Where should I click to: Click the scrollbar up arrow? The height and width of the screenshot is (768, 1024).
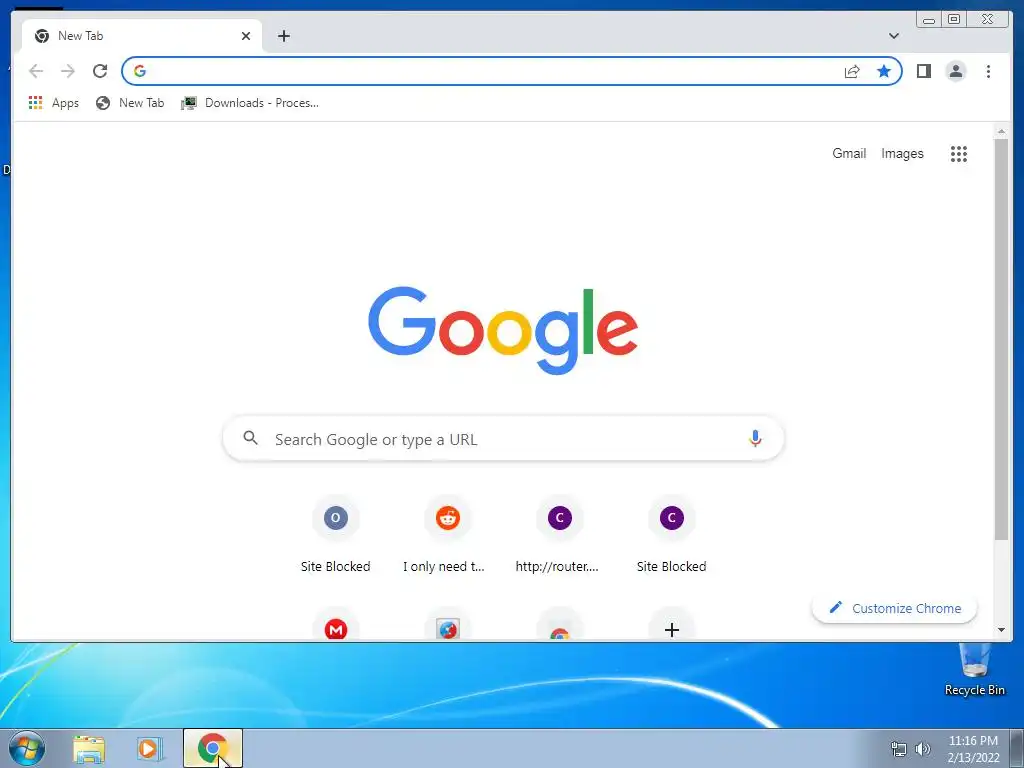[x=1001, y=132]
